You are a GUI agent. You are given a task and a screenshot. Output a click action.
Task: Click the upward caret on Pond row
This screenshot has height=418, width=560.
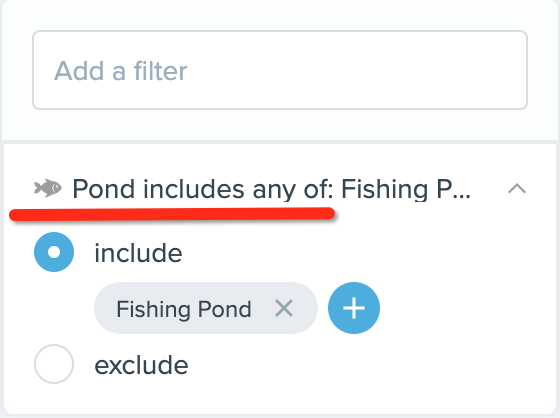point(517,188)
